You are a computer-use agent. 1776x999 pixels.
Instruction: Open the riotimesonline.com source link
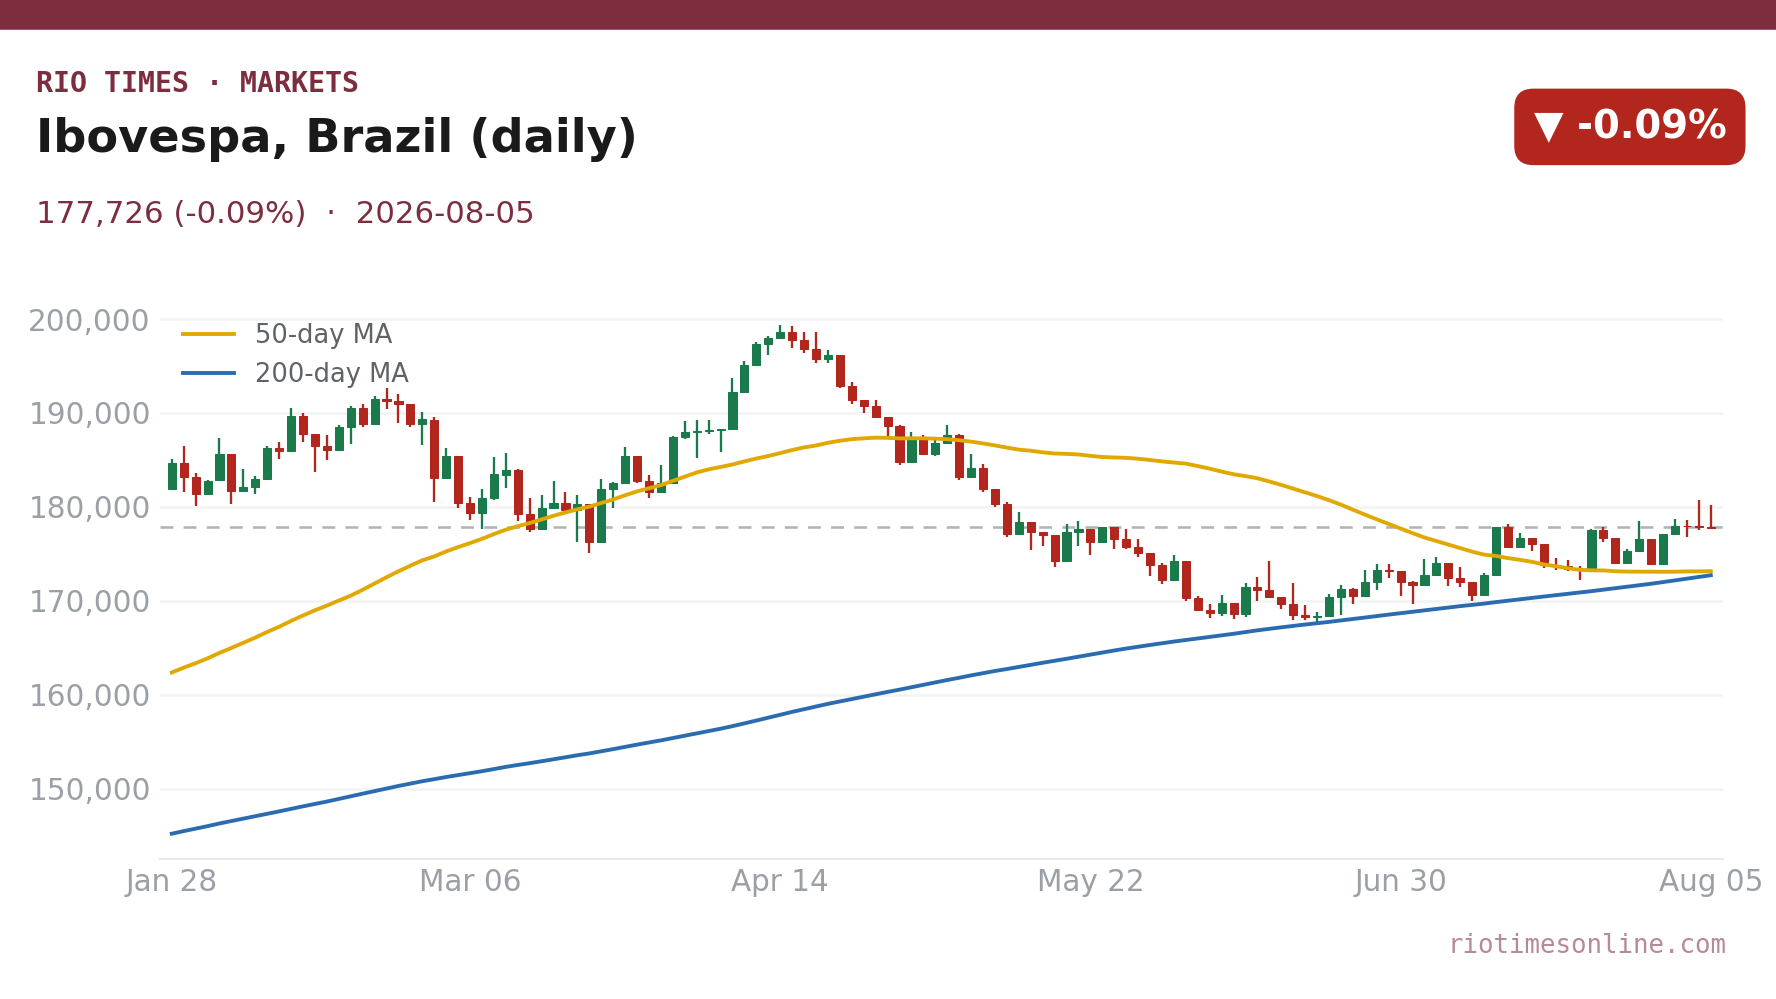click(x=1587, y=945)
